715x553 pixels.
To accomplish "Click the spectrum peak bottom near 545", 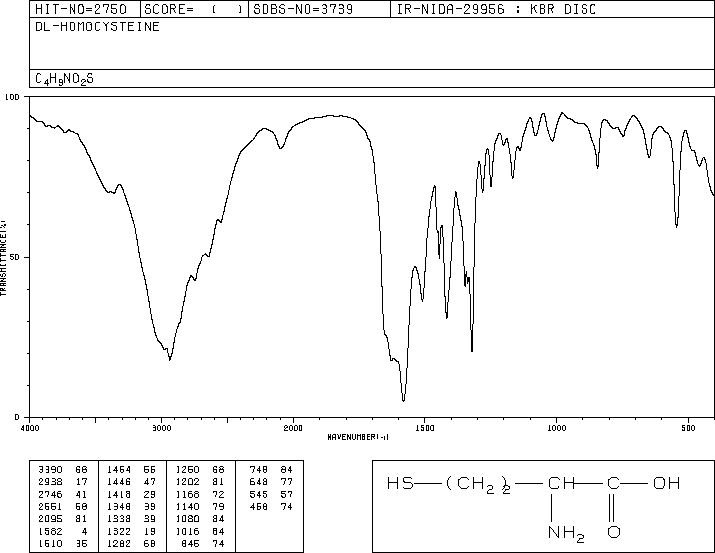I will click(676, 225).
